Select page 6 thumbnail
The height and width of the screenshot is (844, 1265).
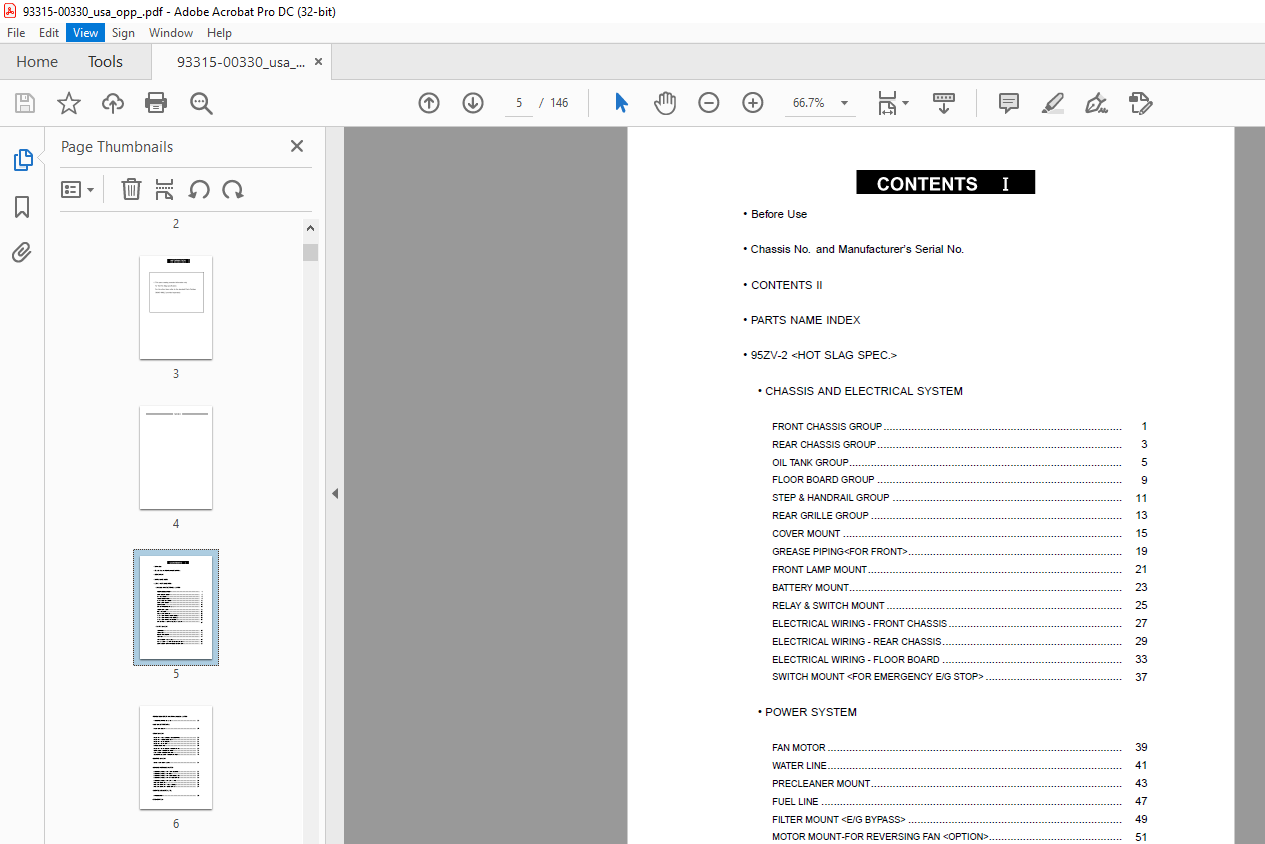coord(176,757)
